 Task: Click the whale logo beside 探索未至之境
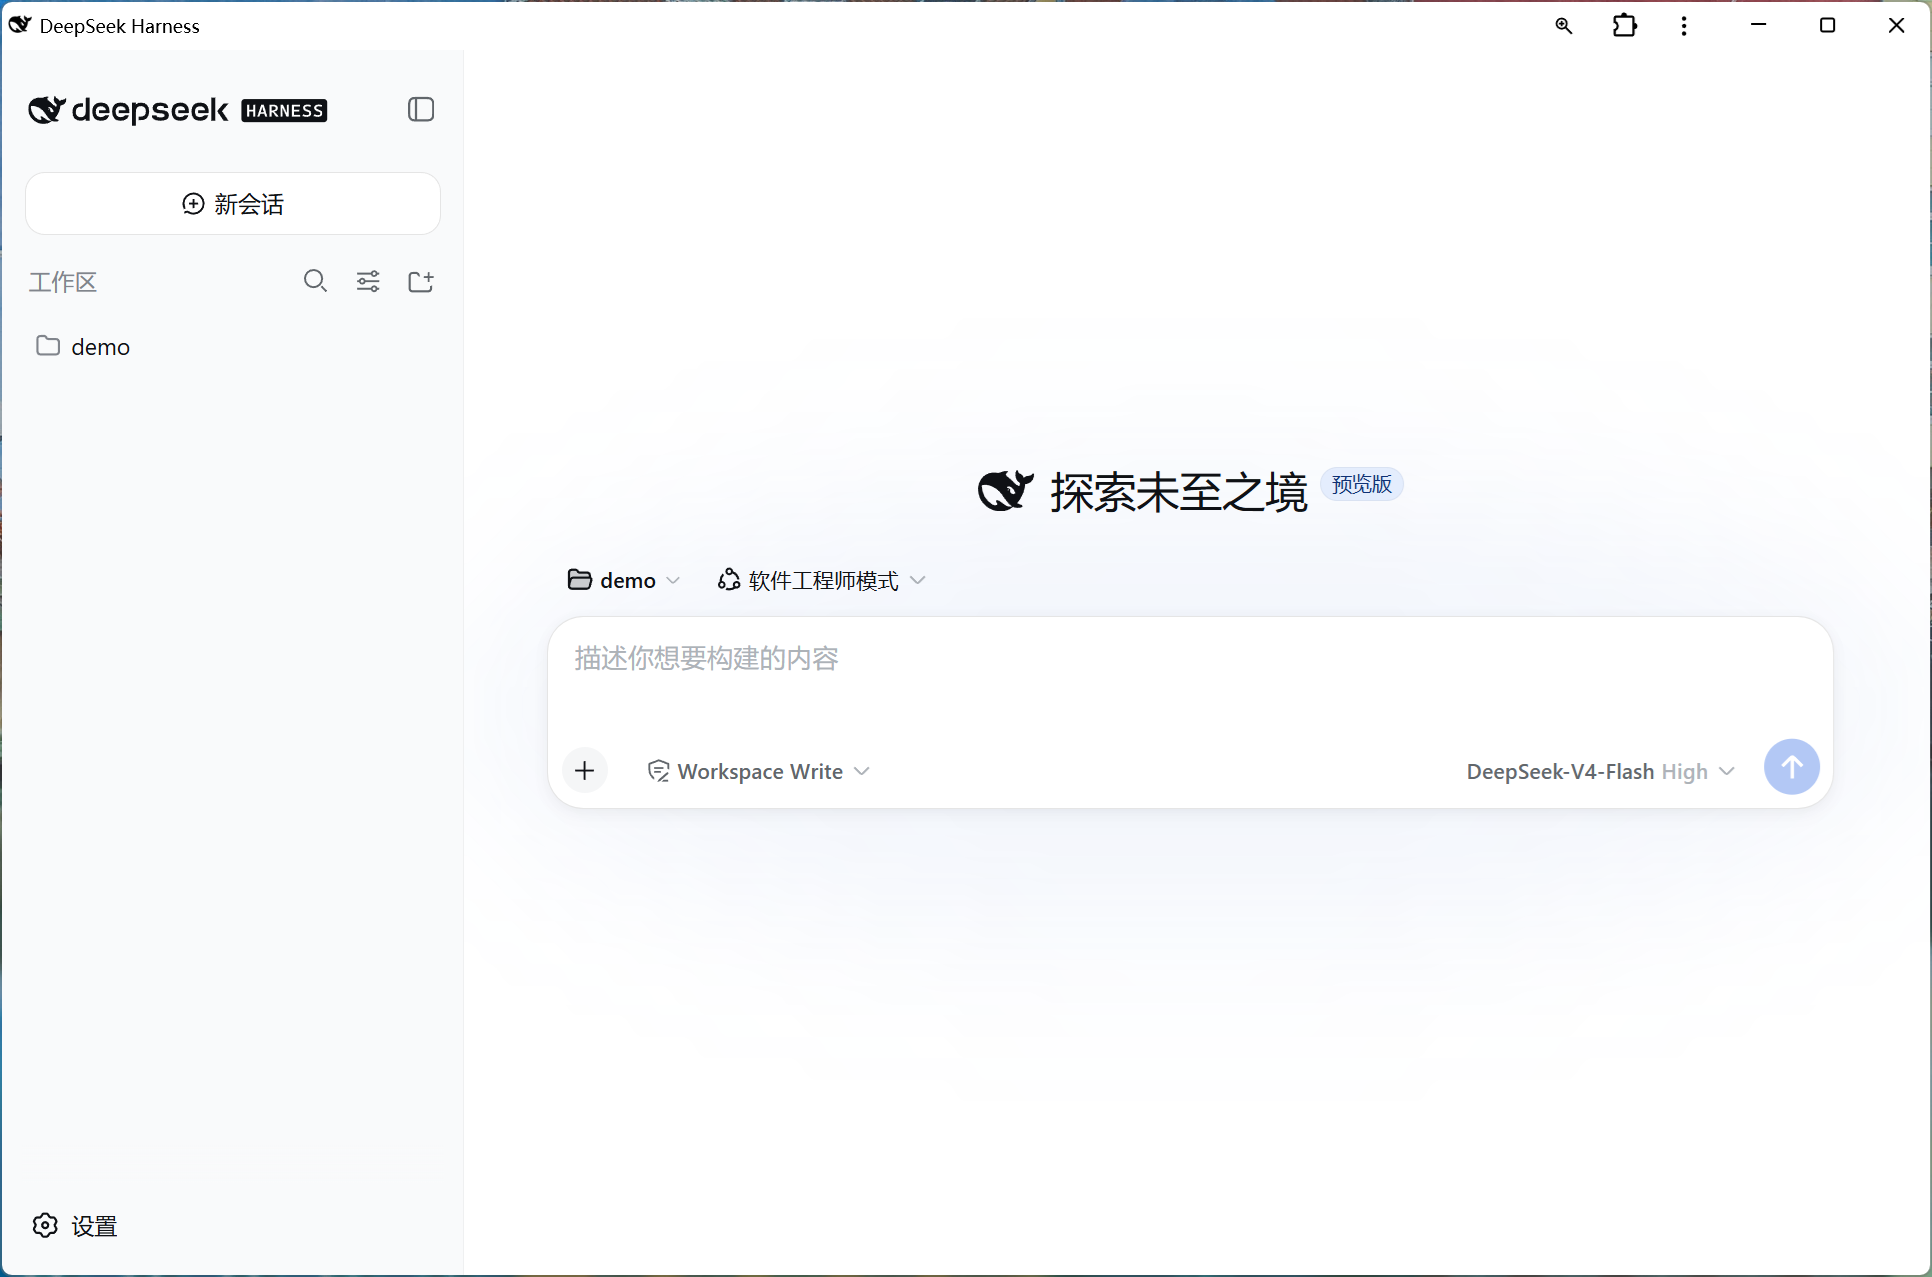point(1005,490)
